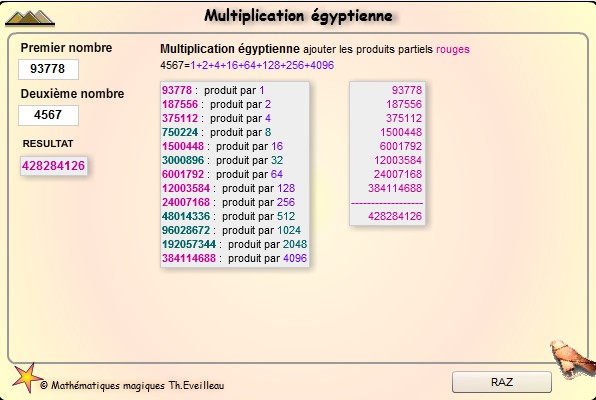This screenshot has height=400, width=596.
Task: Click the Mathématiques magiques Th.Eveilleau credit
Action: point(132,386)
